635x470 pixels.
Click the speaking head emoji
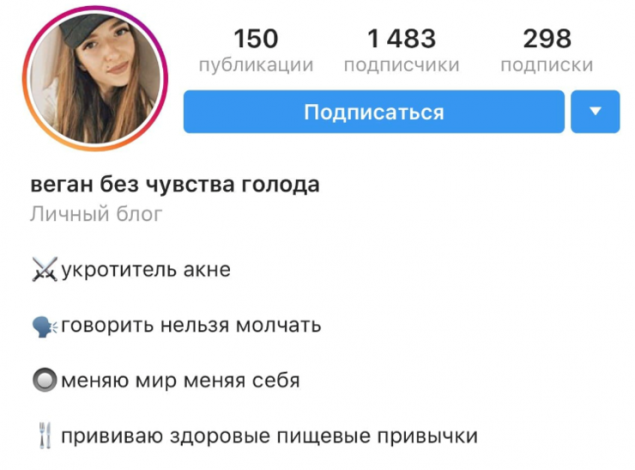[45, 326]
